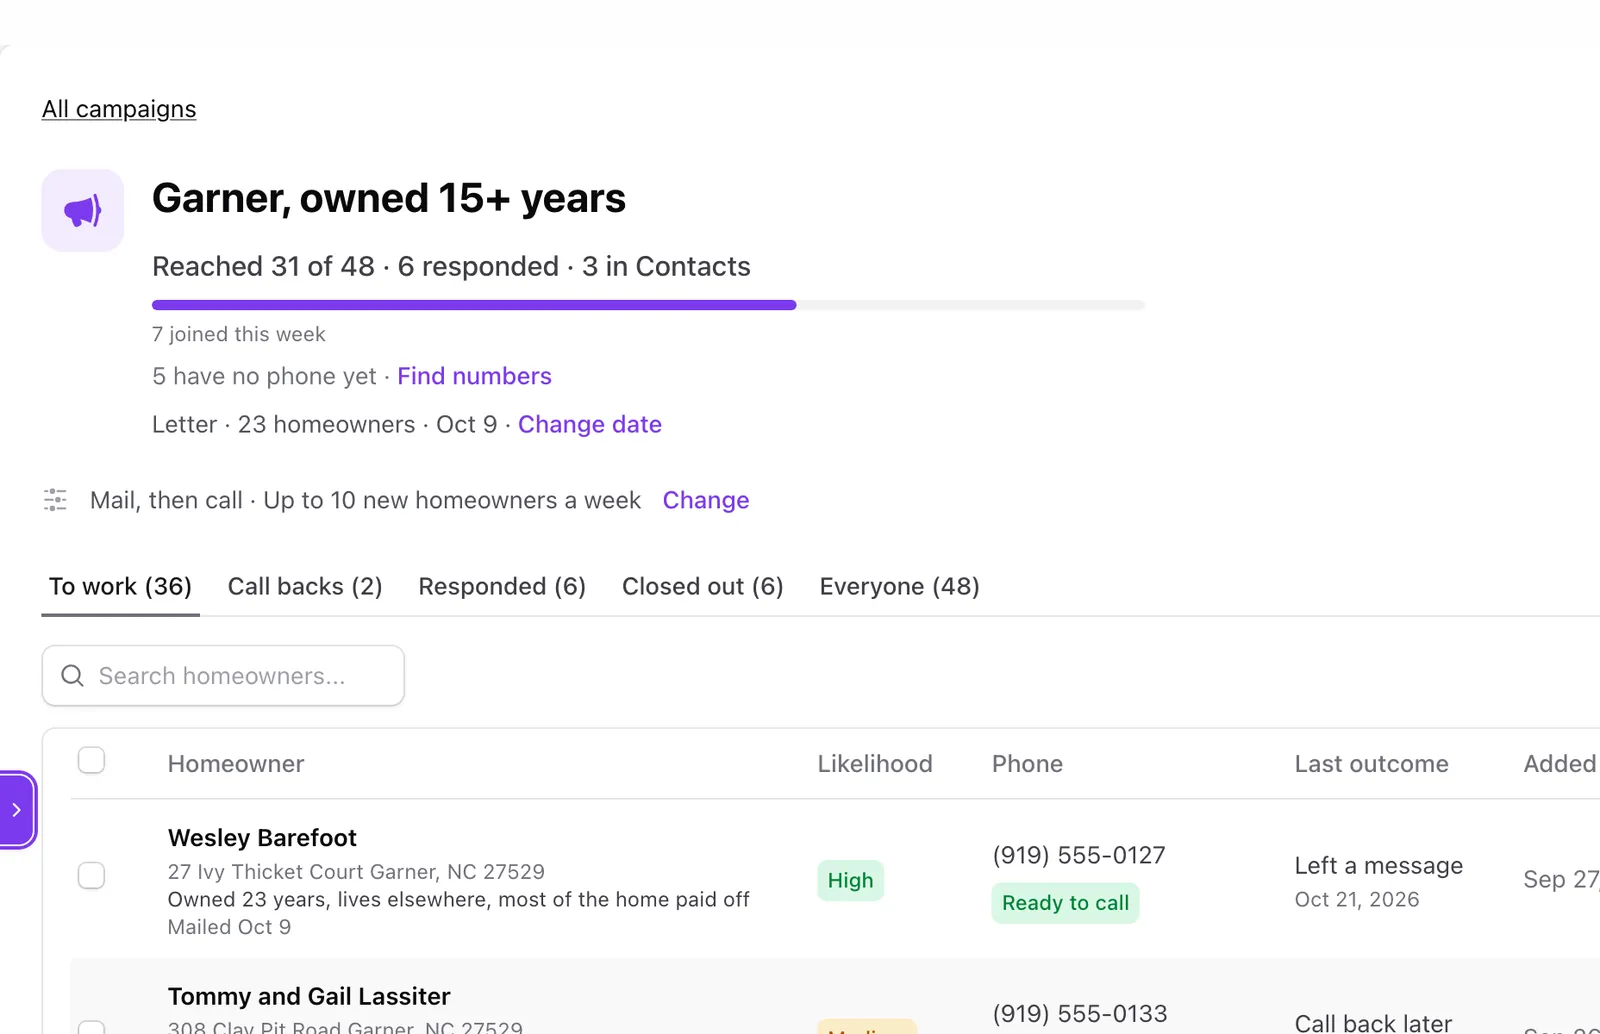Open the Closed out (6) tab
This screenshot has height=1034, width=1600.
click(x=703, y=587)
